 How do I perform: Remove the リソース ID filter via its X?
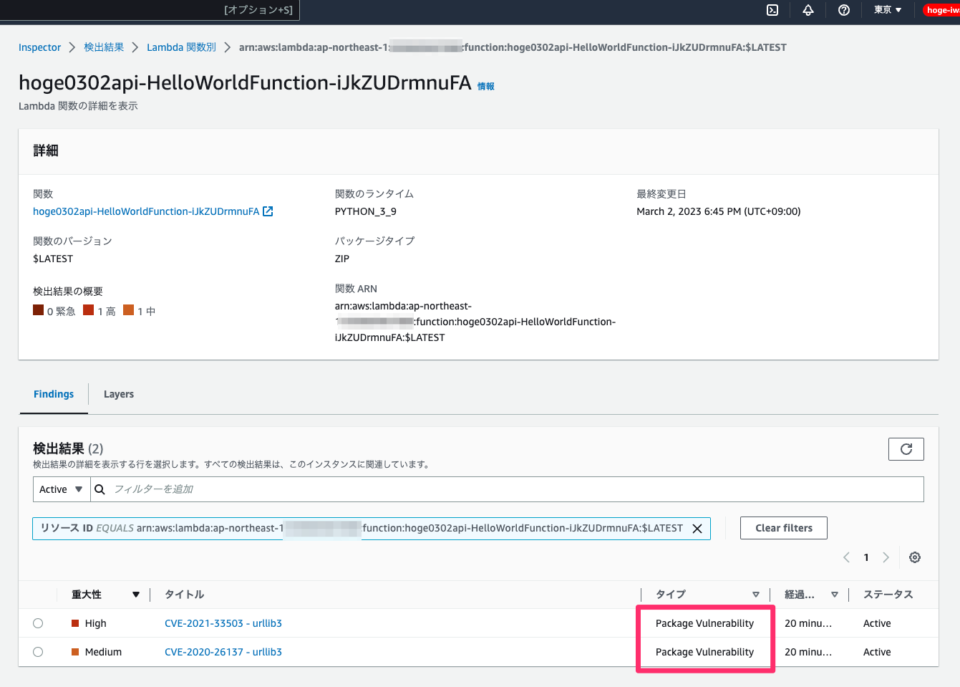pos(697,528)
